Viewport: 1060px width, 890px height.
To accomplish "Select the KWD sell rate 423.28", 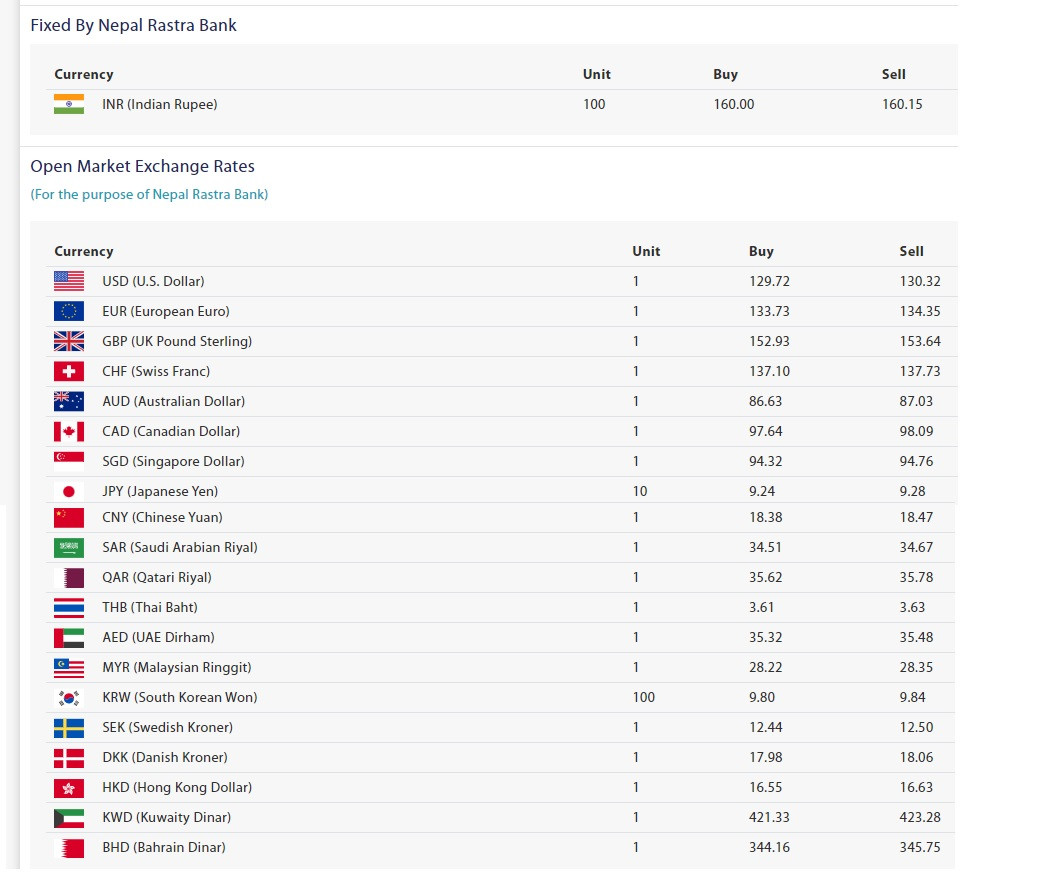I will 920,818.
